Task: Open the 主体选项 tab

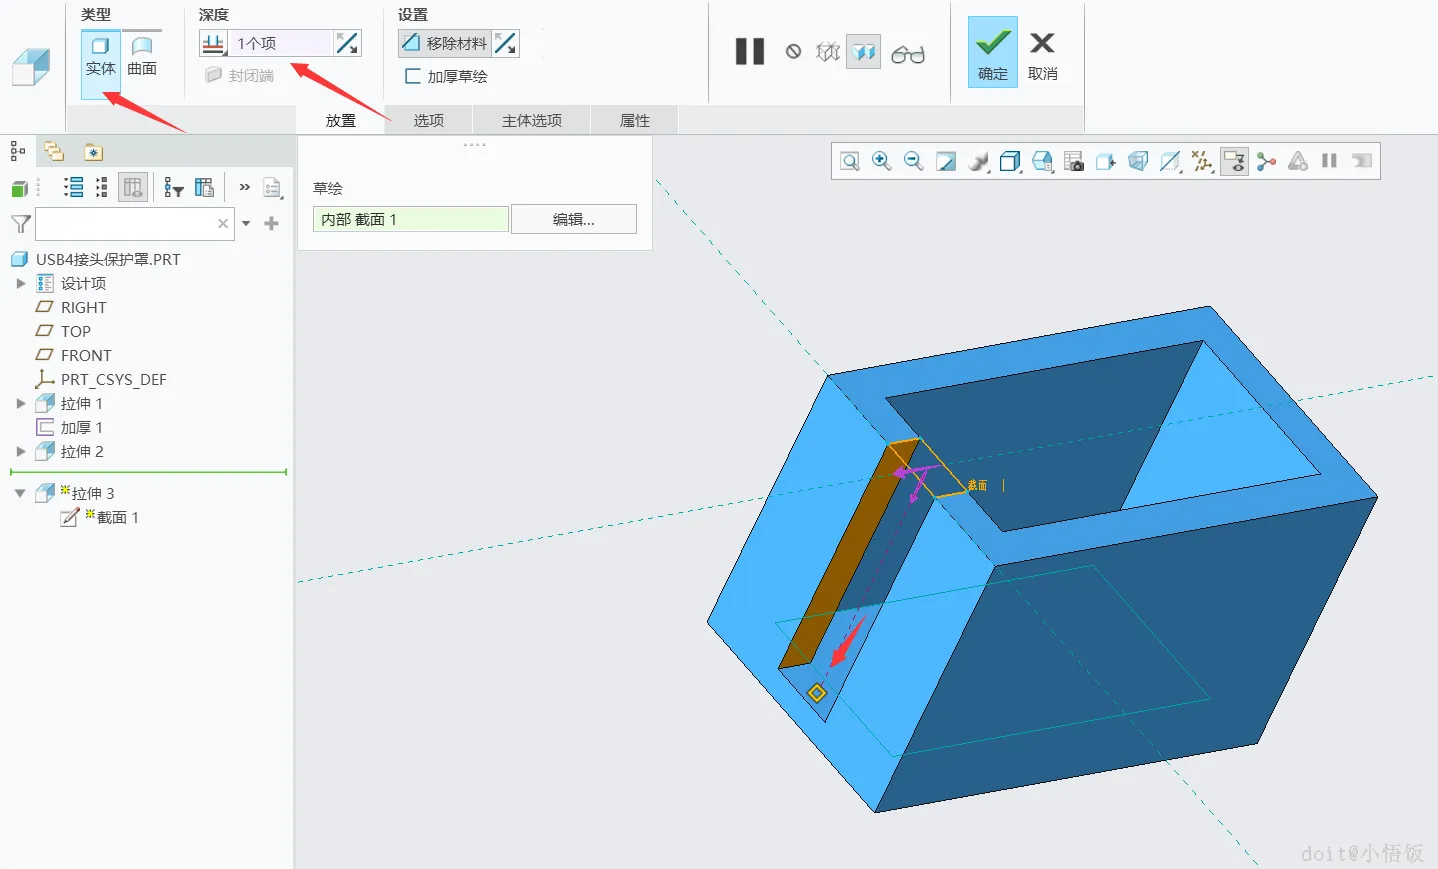Action: pyautogui.click(x=532, y=120)
